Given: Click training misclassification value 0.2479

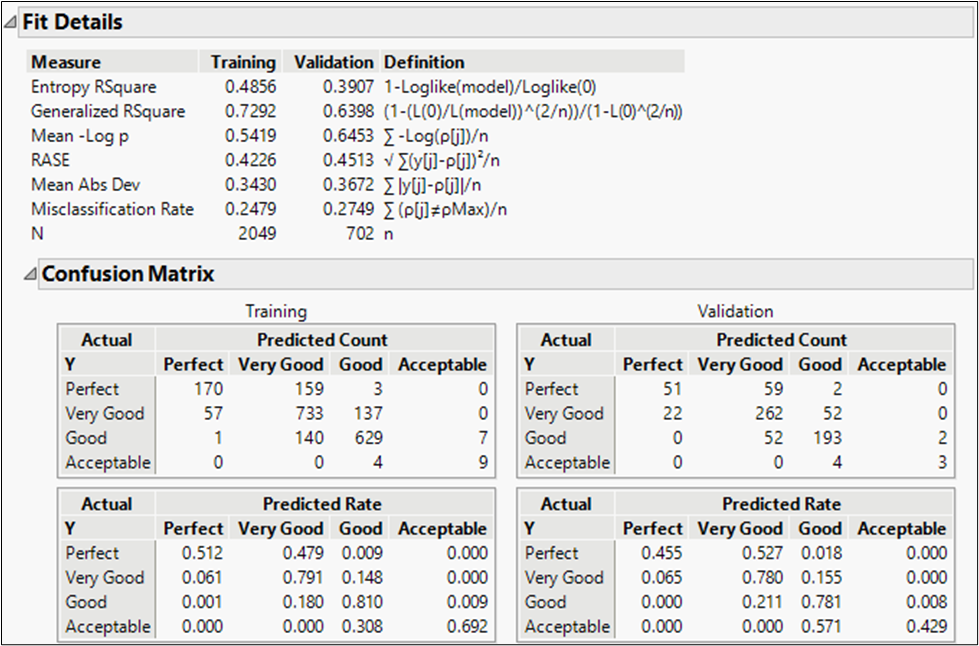Looking at the screenshot, I should 252,209.
